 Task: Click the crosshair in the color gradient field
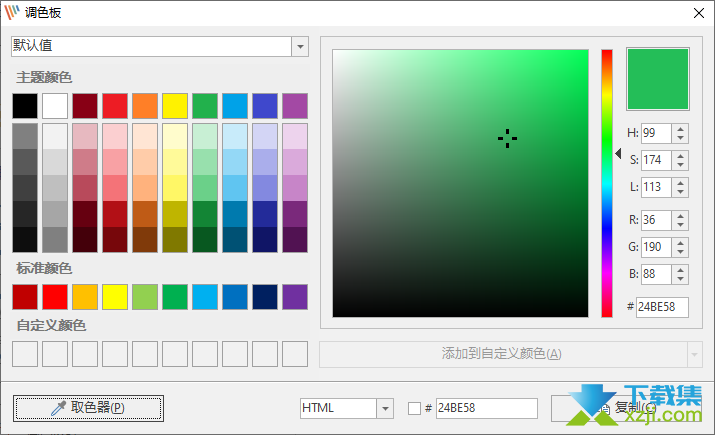(x=507, y=138)
